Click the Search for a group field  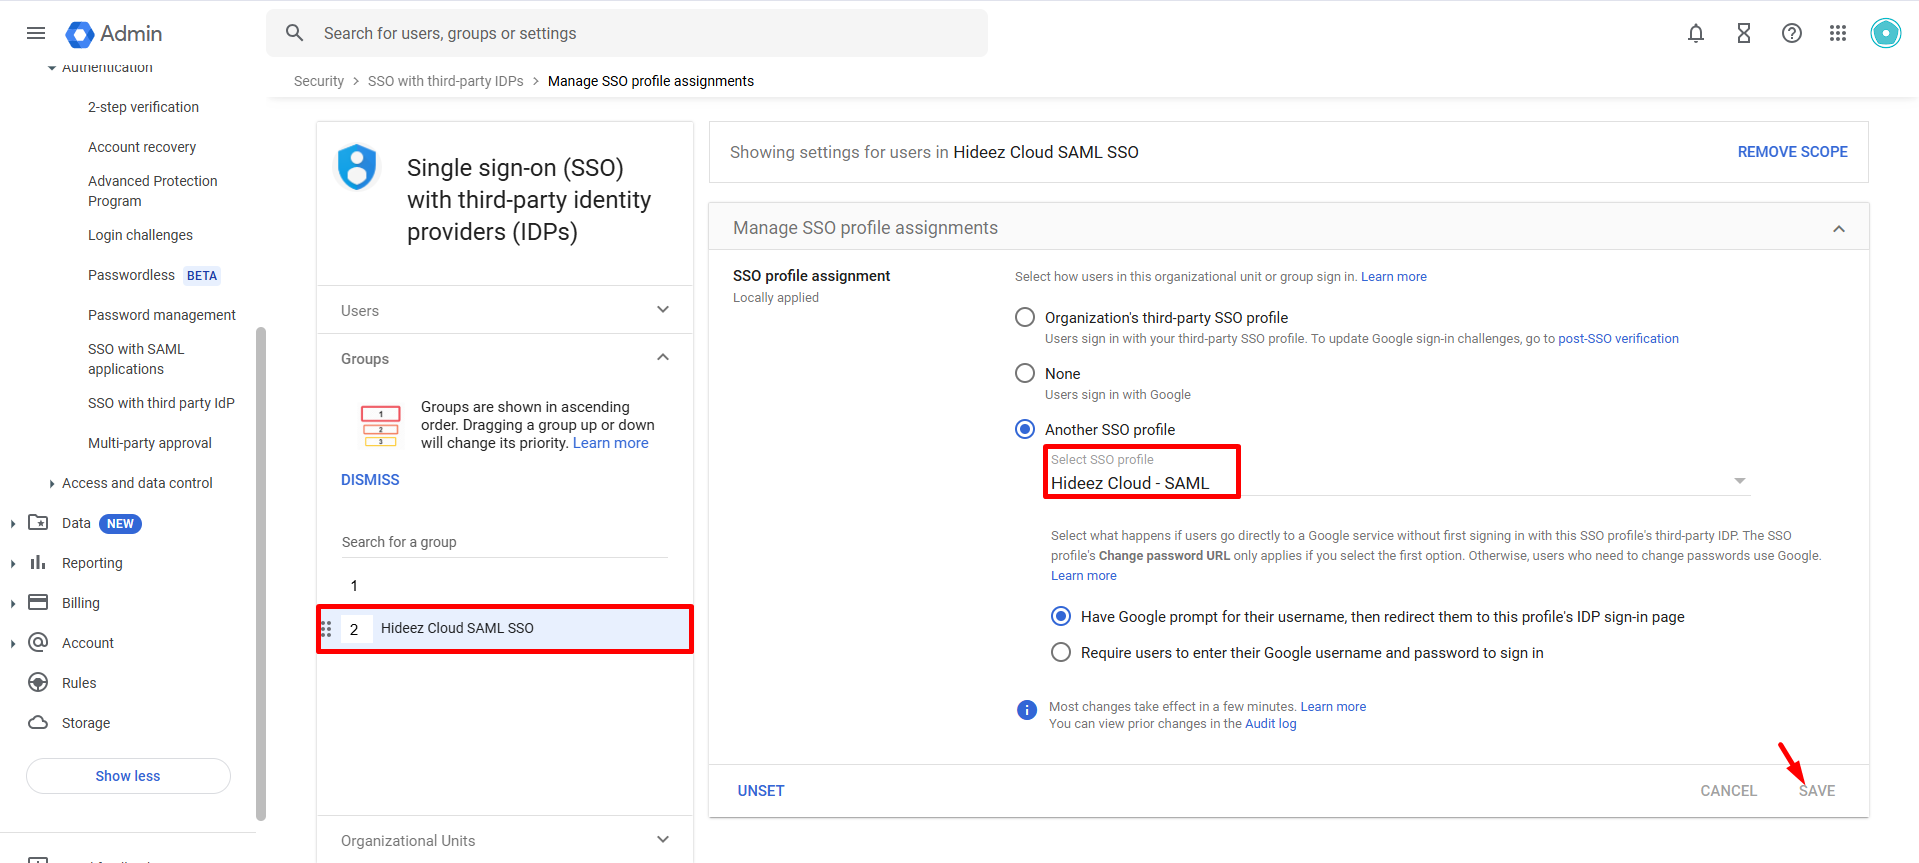point(504,542)
